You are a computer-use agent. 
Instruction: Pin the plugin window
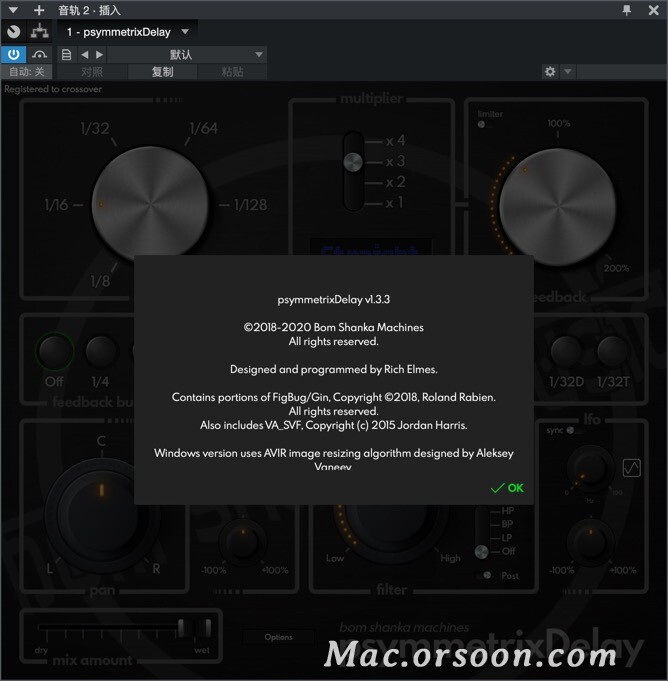[x=626, y=10]
